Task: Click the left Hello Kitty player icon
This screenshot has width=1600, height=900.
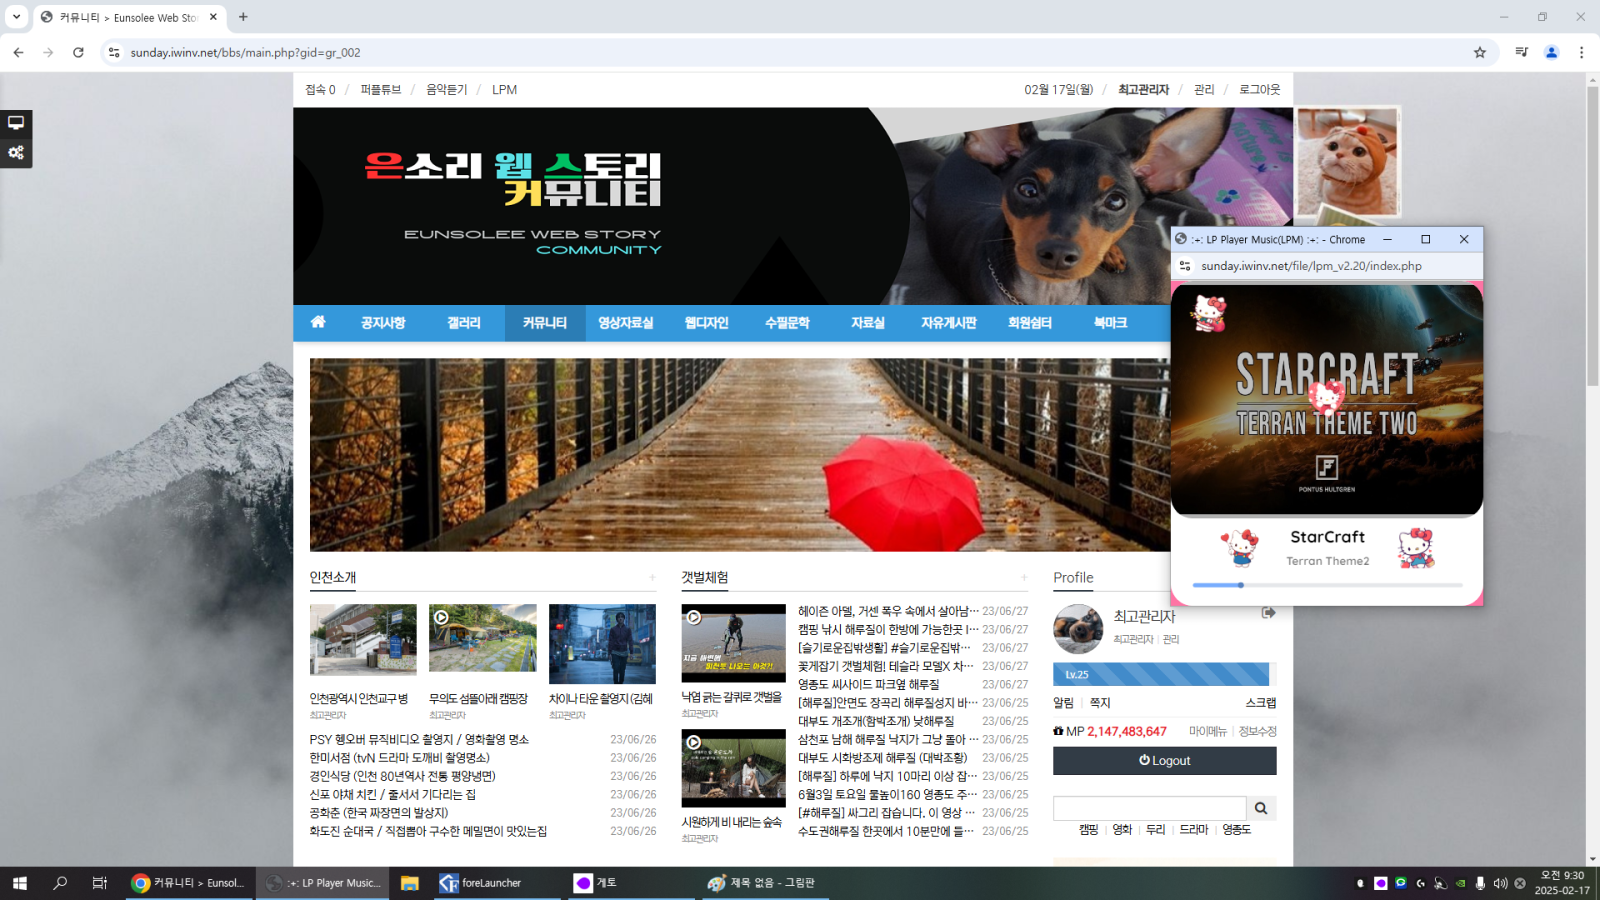Action: pyautogui.click(x=1240, y=548)
